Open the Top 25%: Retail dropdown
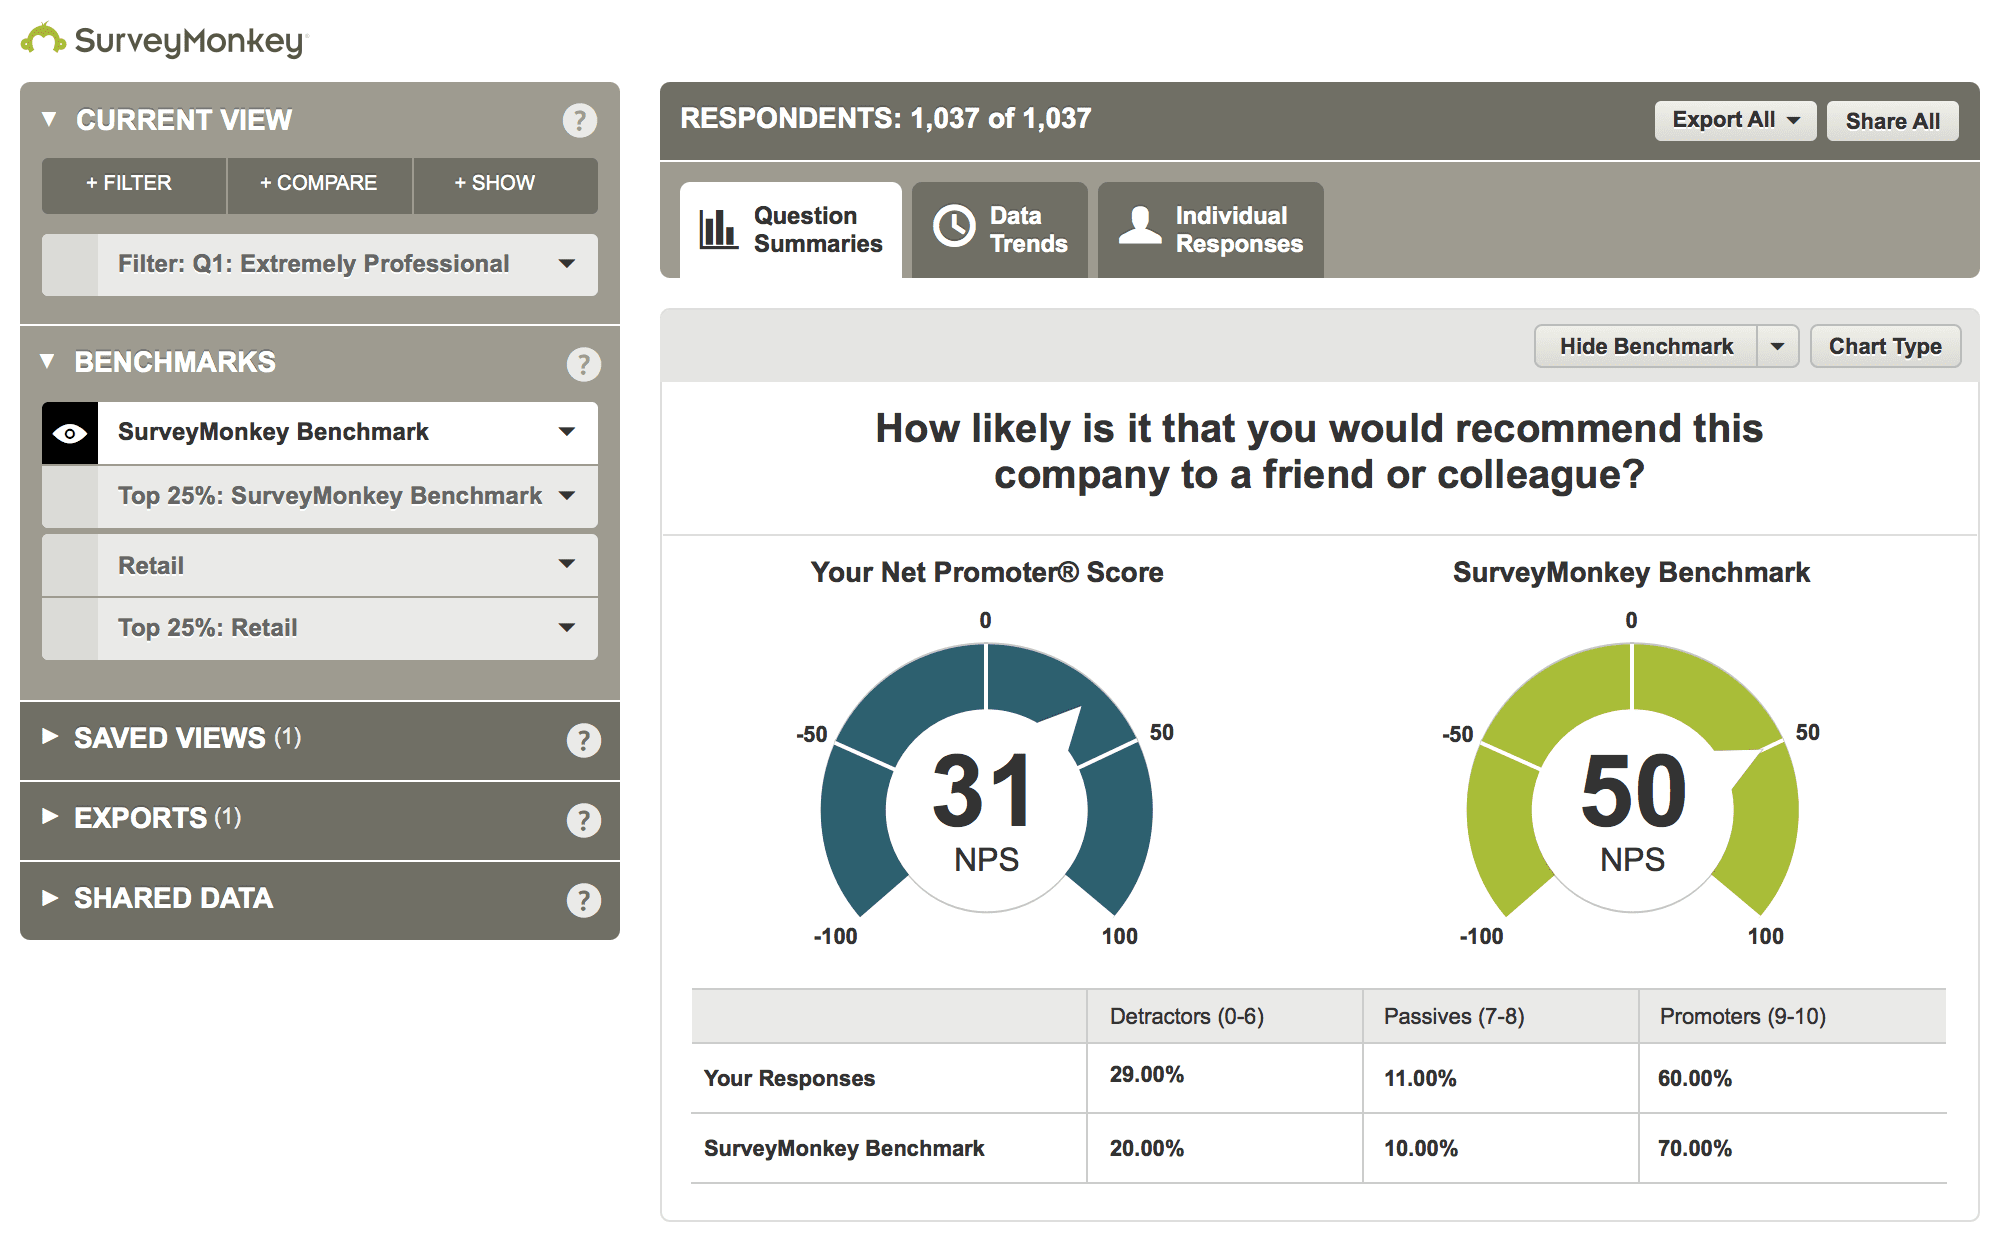This screenshot has width=2000, height=1248. [568, 629]
